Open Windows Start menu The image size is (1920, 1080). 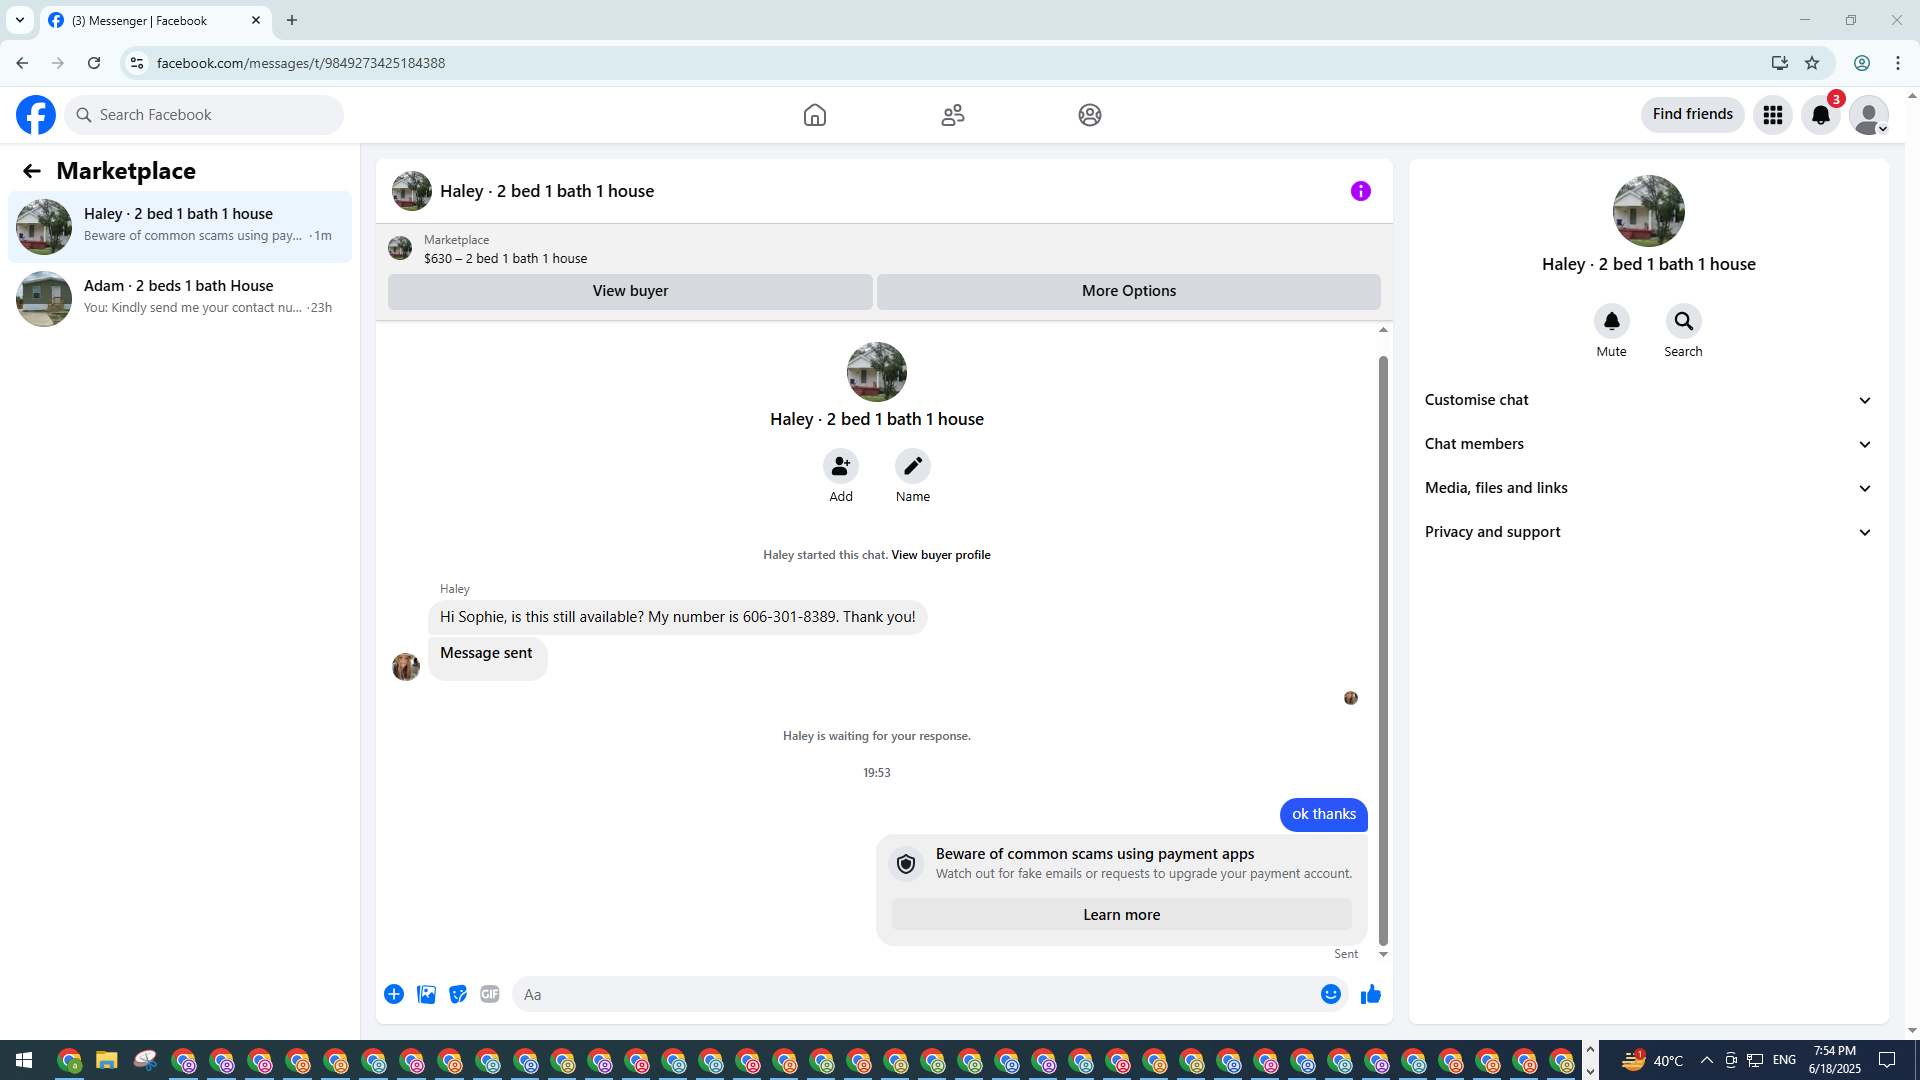pos(24,1060)
